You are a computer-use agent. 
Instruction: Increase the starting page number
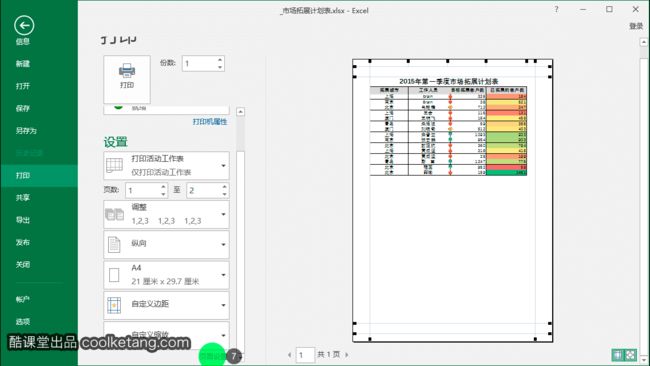coord(163,187)
